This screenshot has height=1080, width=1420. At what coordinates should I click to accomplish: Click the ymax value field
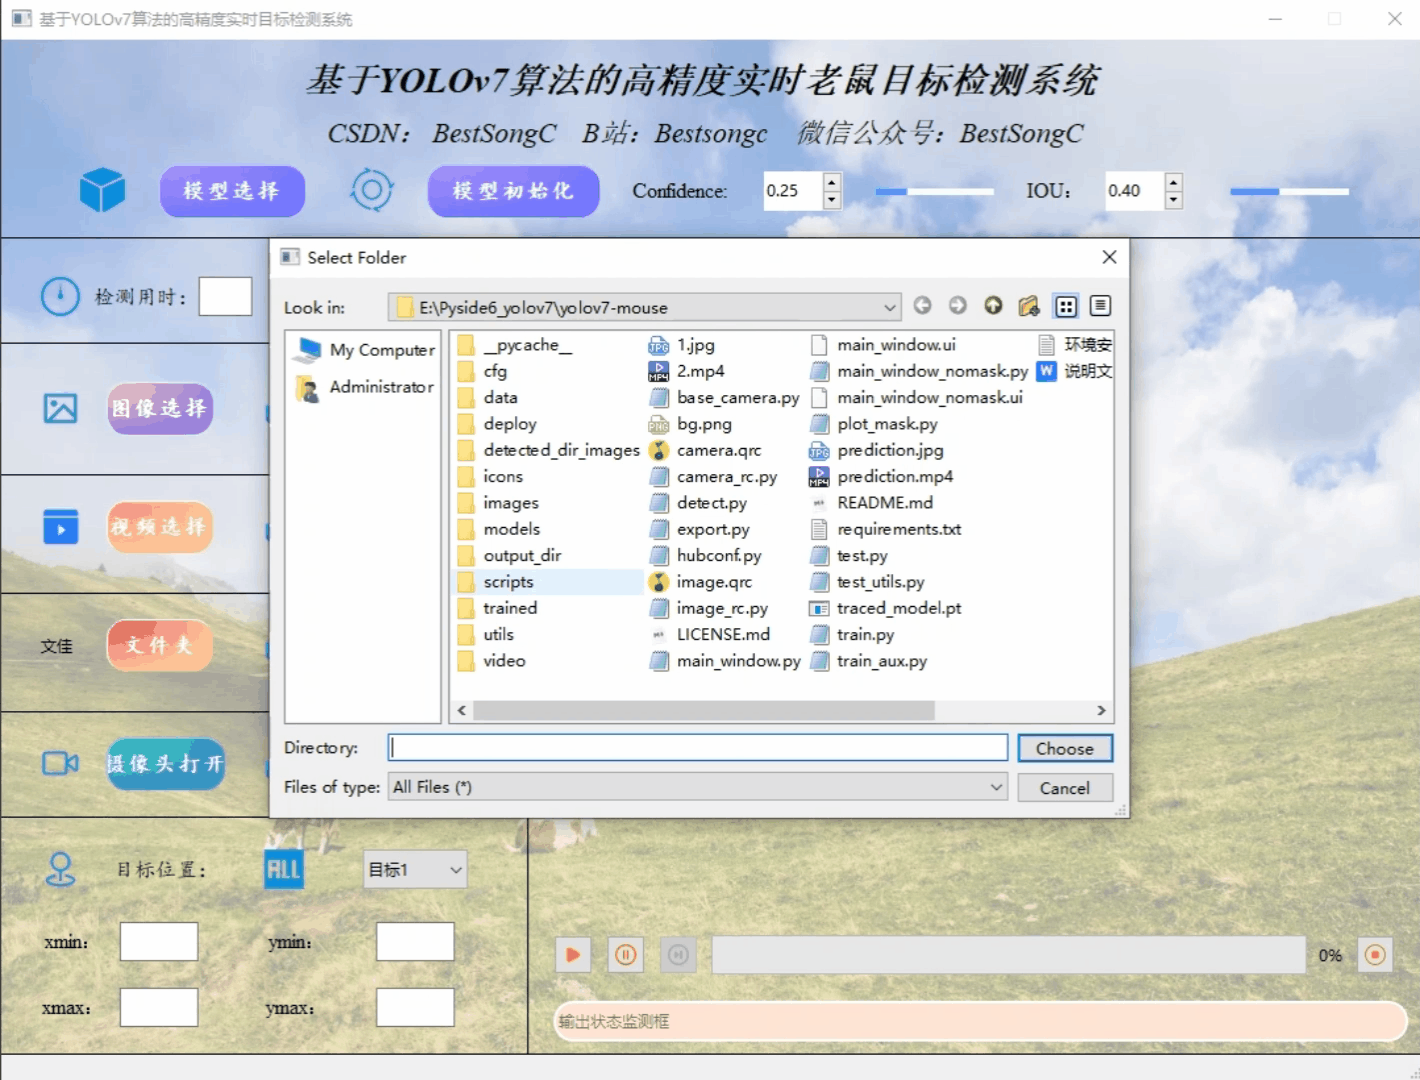[415, 1007]
